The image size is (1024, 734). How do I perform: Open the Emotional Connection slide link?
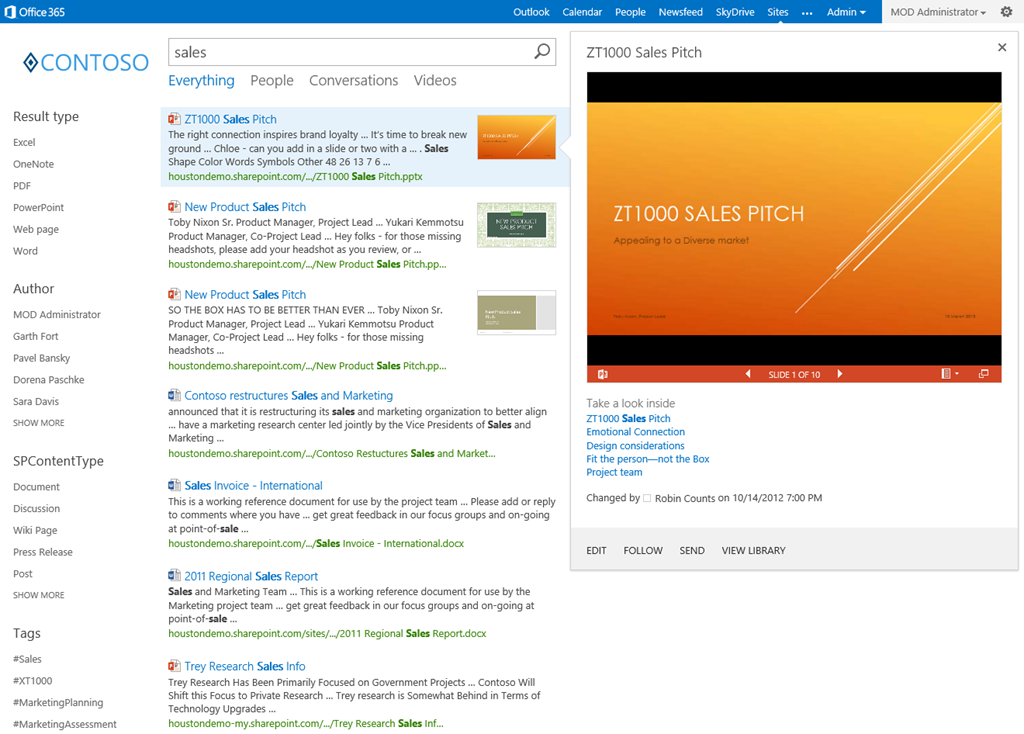point(635,432)
